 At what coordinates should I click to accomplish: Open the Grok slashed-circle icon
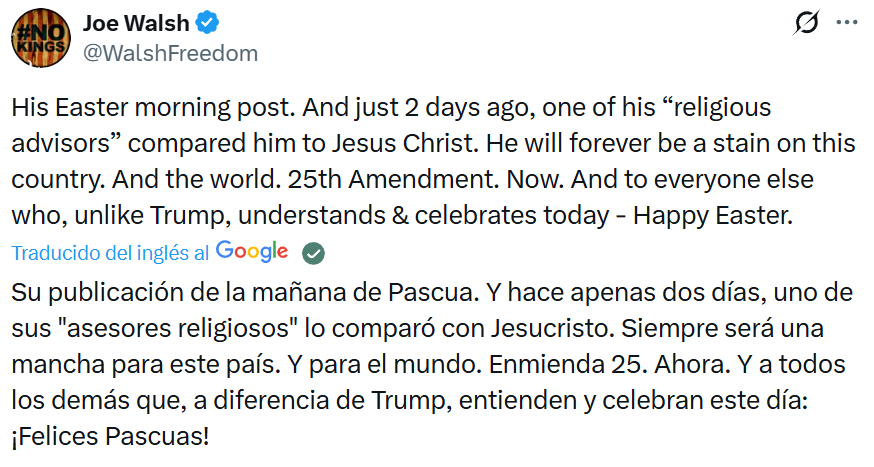tap(803, 22)
